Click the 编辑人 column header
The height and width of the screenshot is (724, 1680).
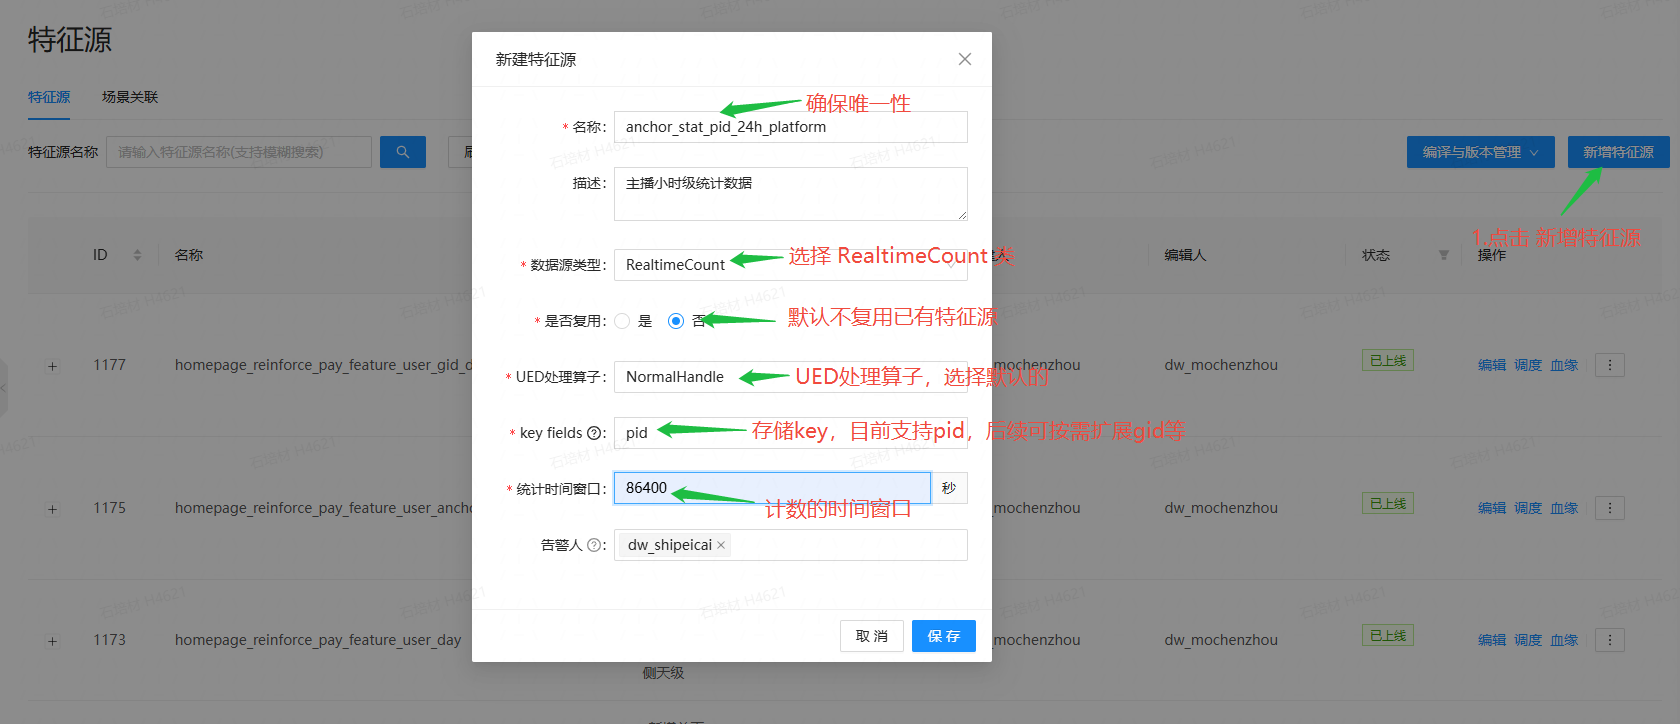pos(1185,255)
